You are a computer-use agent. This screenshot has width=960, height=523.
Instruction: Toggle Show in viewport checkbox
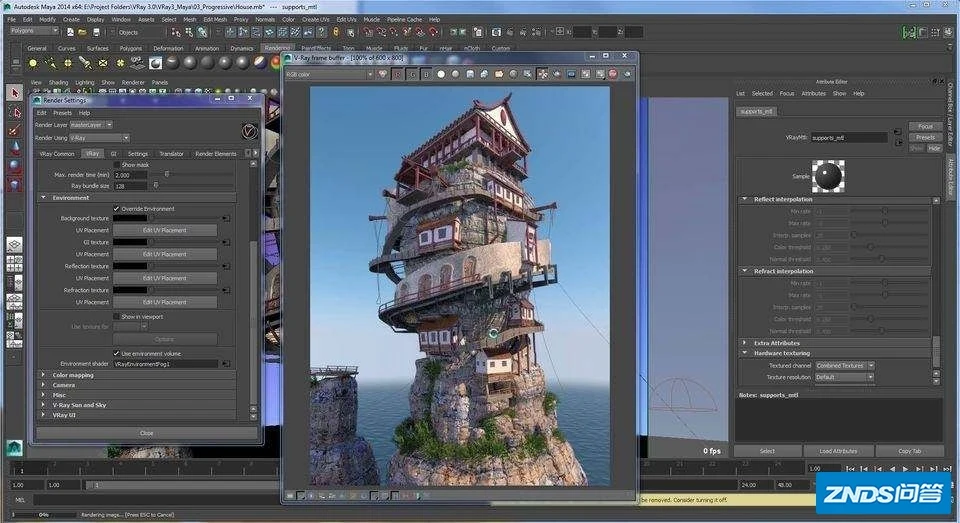116,317
